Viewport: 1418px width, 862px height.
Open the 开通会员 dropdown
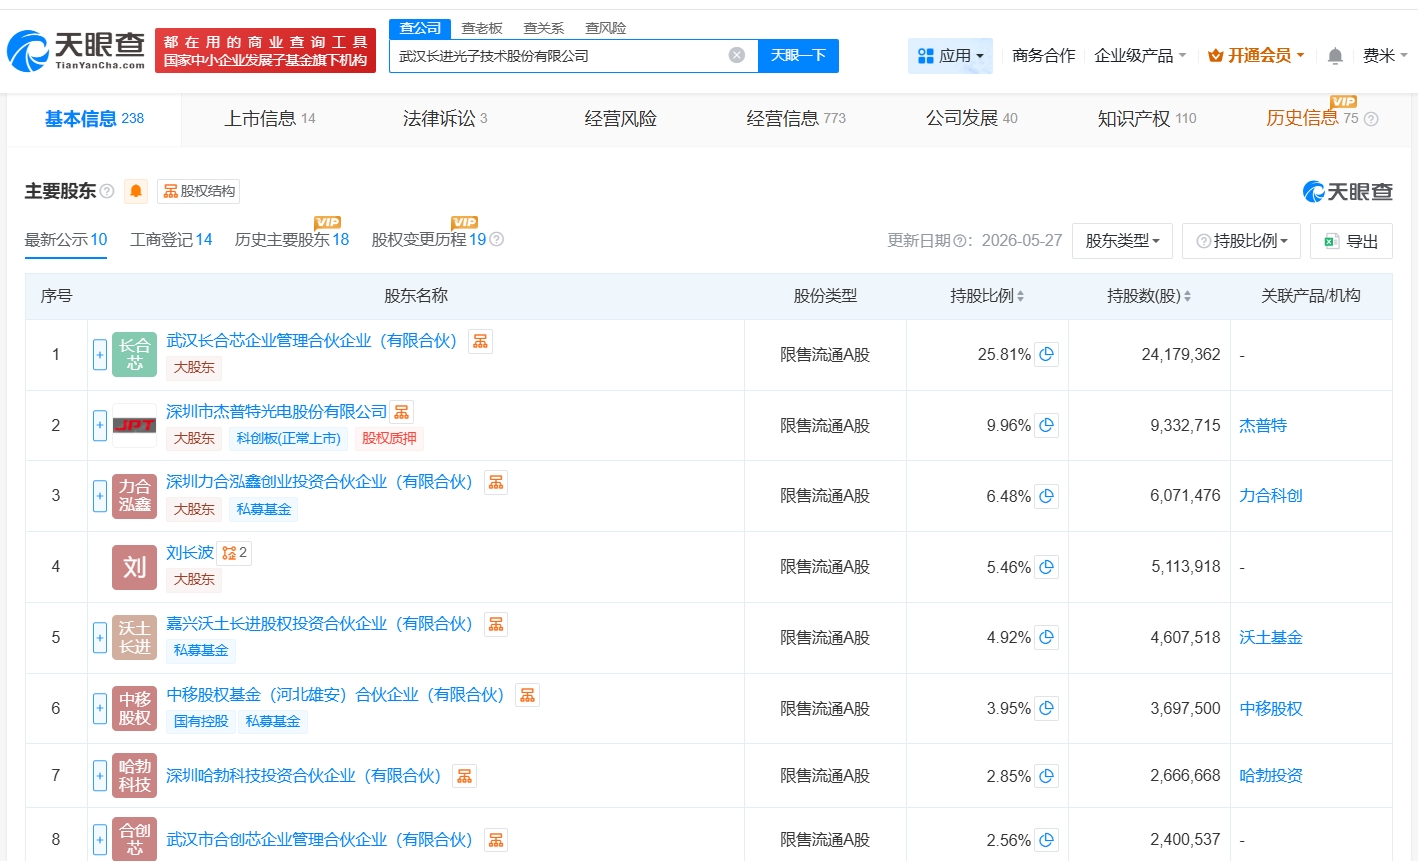1256,56
